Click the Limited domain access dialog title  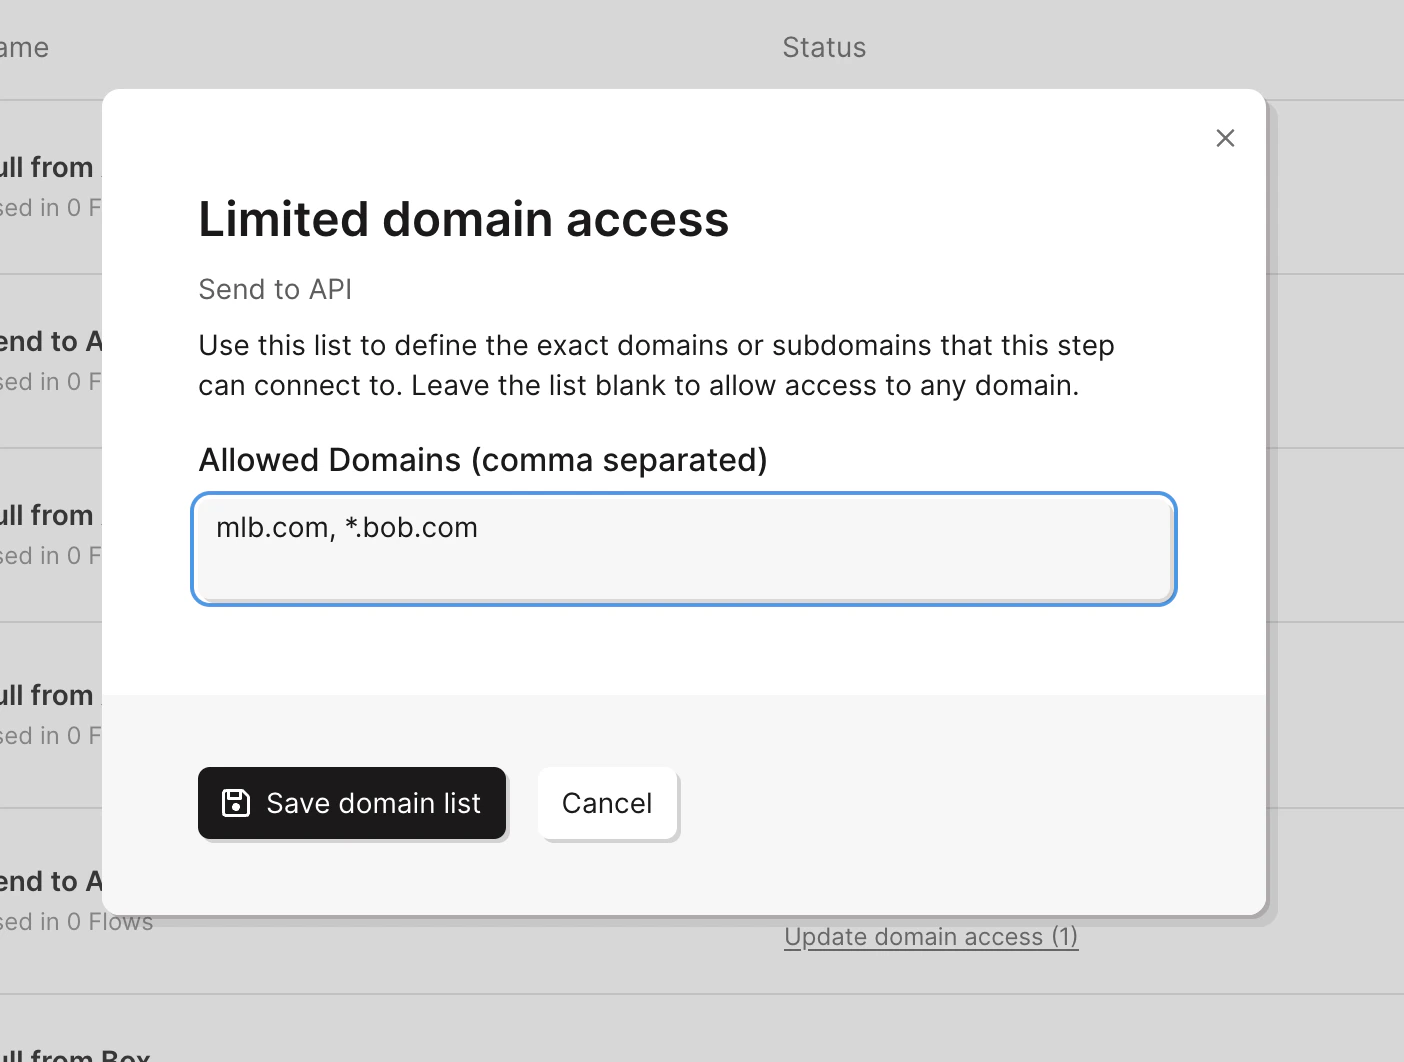coord(464,219)
